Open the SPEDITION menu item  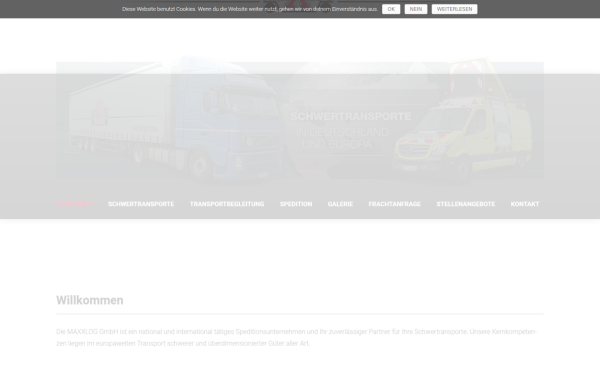(x=296, y=204)
